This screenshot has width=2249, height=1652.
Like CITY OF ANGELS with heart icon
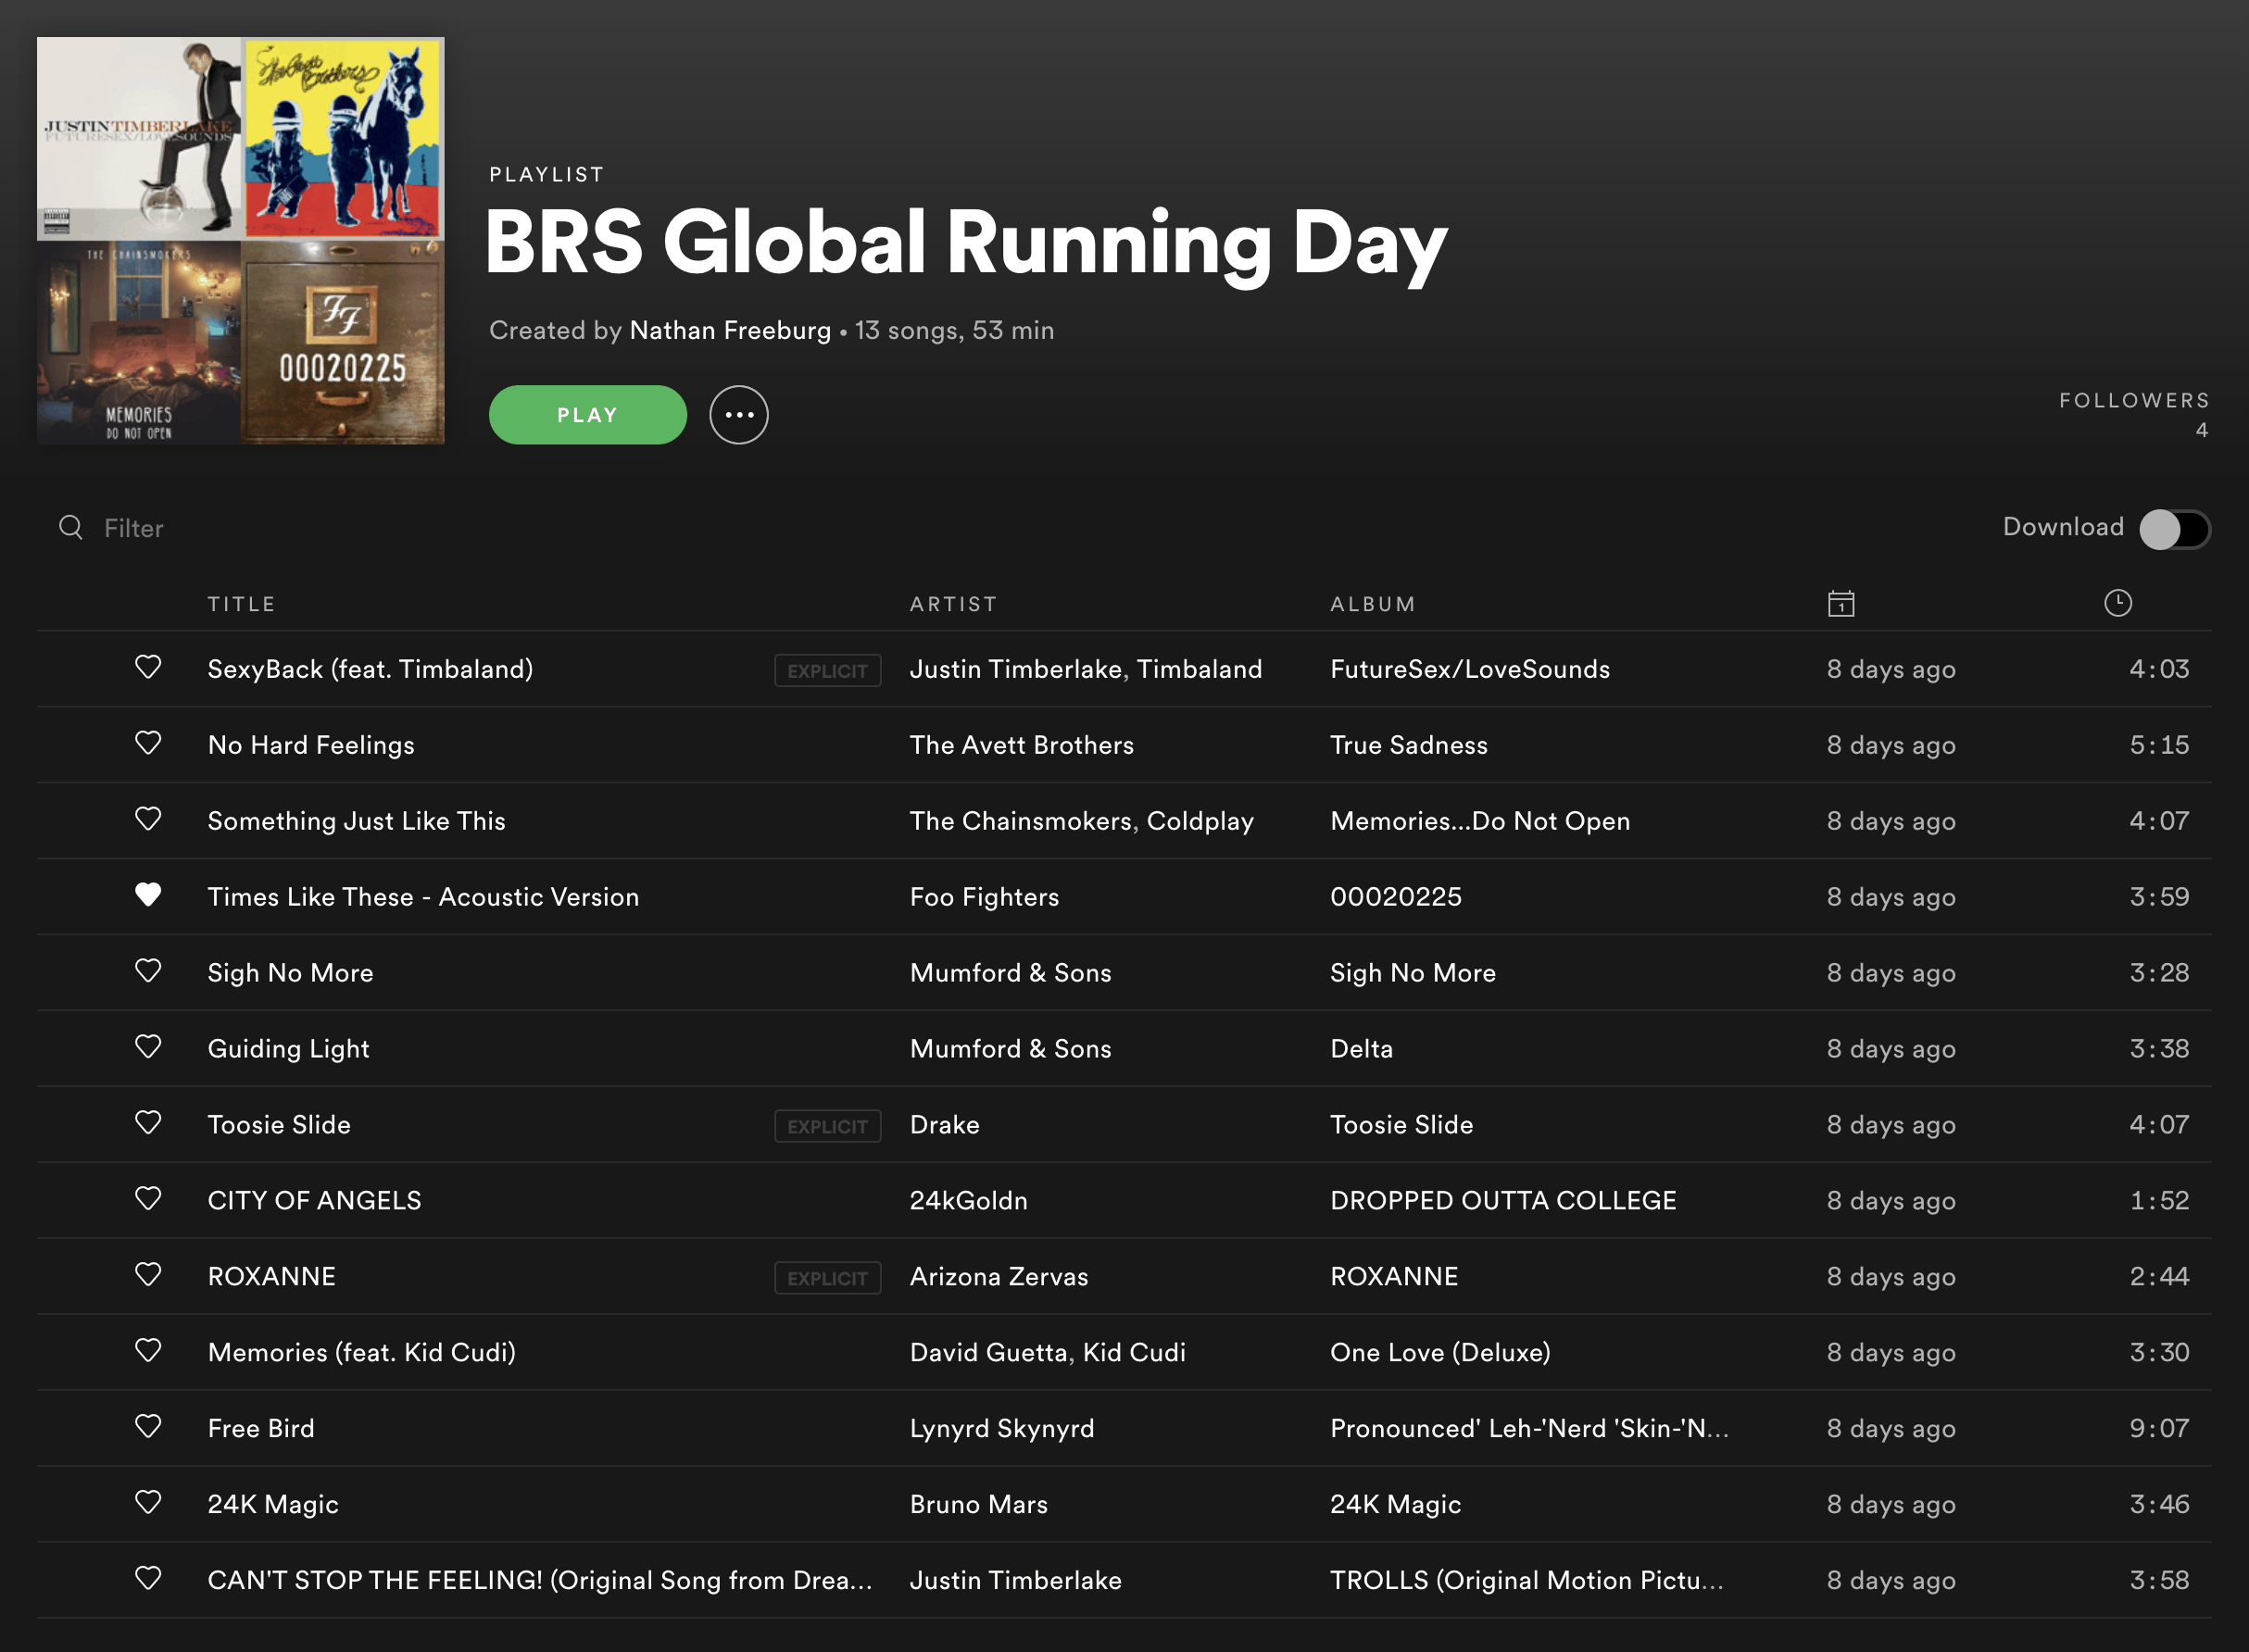point(148,1199)
